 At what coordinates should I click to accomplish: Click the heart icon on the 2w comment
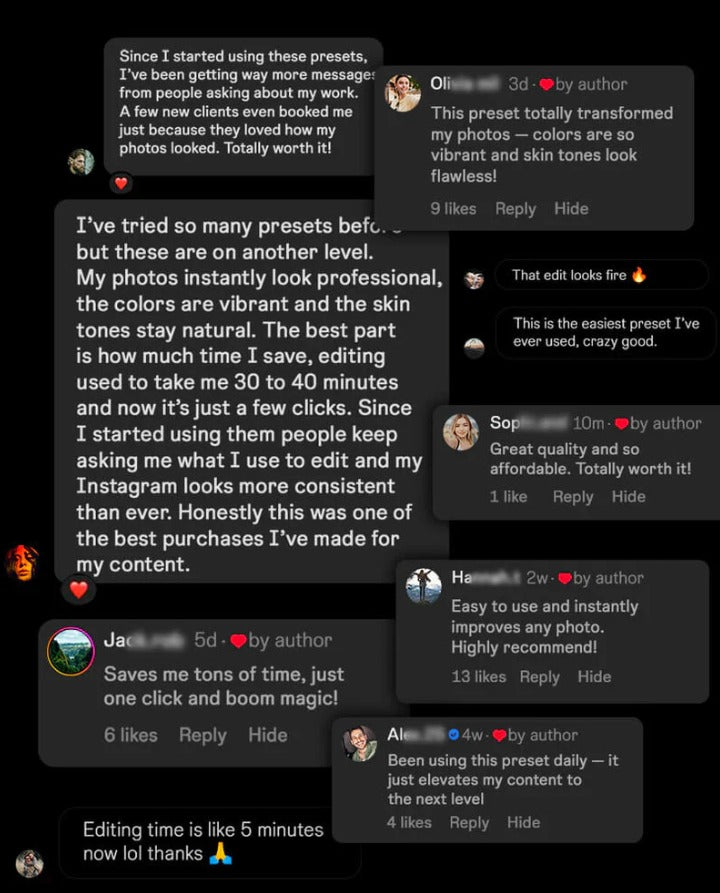(x=564, y=578)
